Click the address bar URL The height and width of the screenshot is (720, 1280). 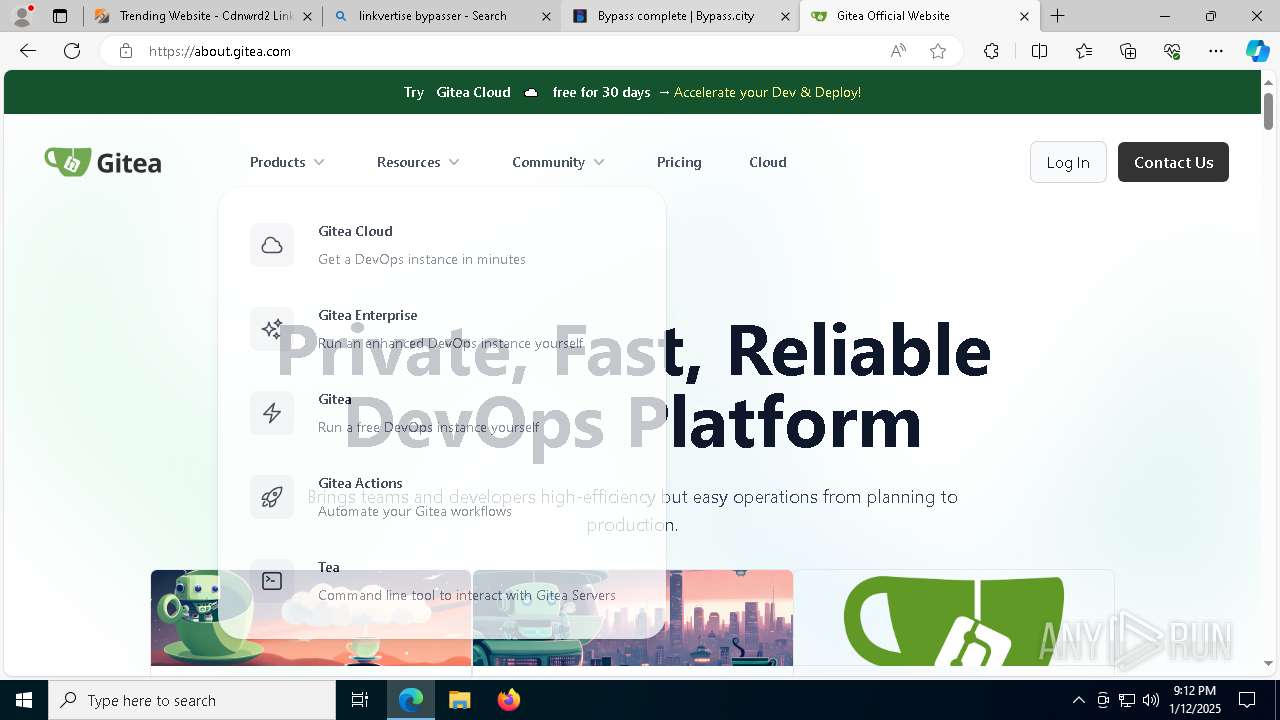[x=220, y=51]
